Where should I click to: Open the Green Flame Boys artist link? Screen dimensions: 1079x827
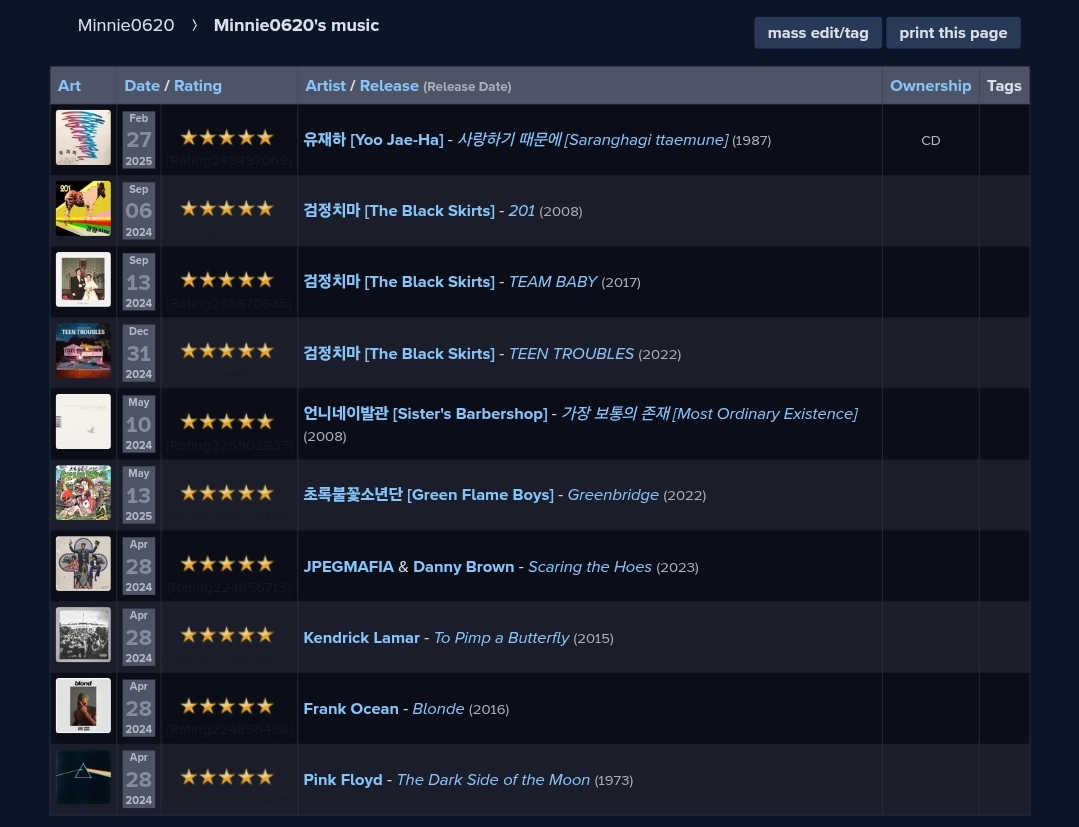(429, 495)
